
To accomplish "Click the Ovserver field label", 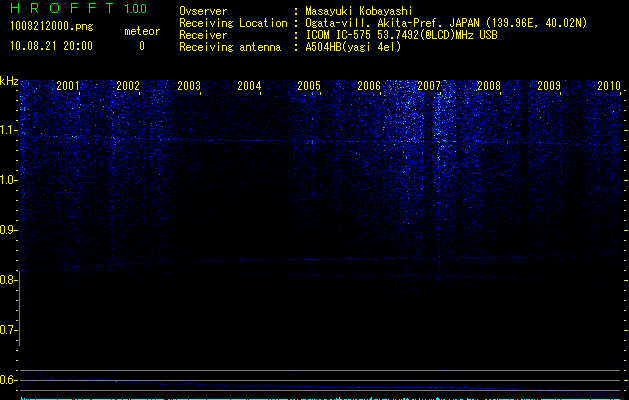I will point(203,11).
